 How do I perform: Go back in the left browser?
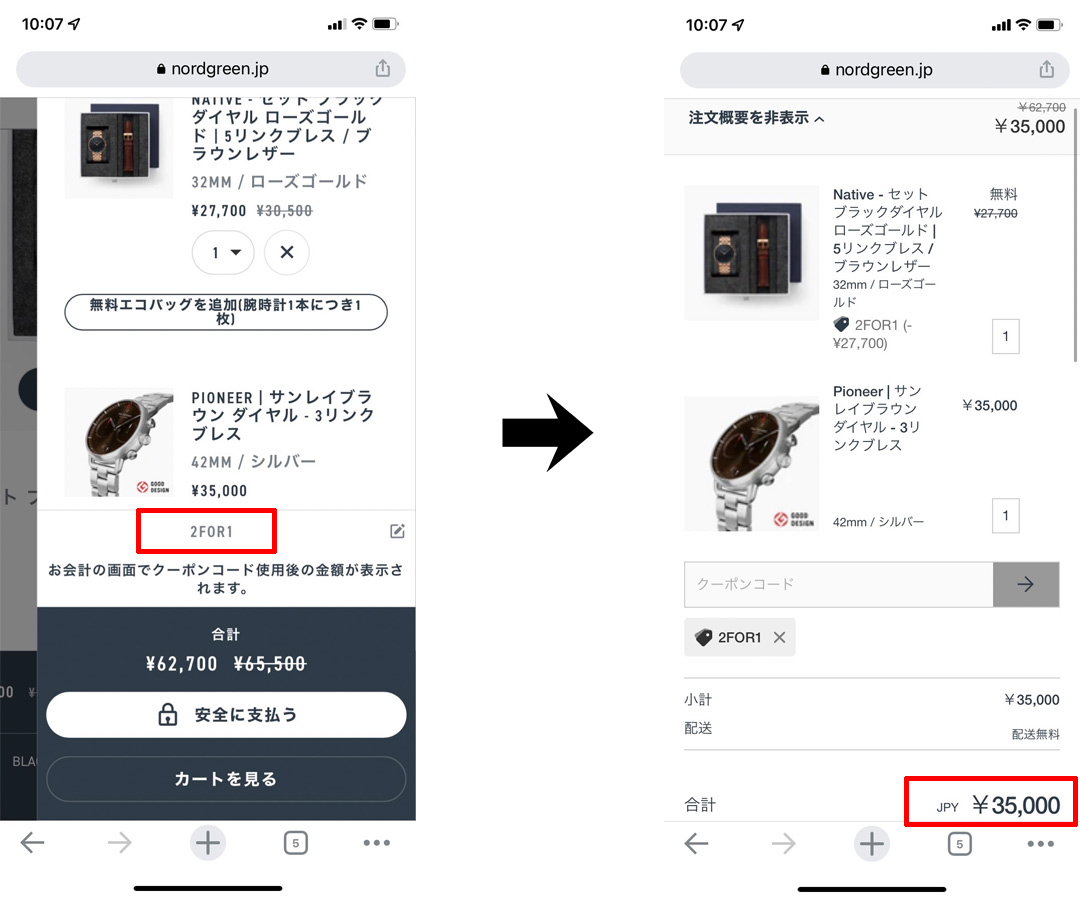coord(32,842)
